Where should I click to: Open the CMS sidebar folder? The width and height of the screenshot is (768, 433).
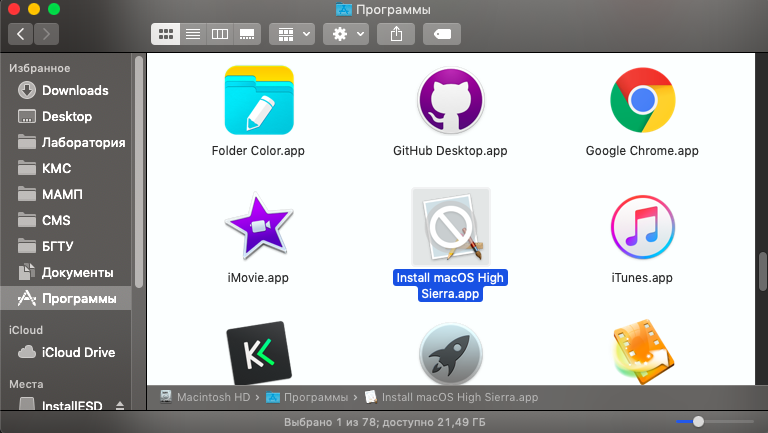66,220
